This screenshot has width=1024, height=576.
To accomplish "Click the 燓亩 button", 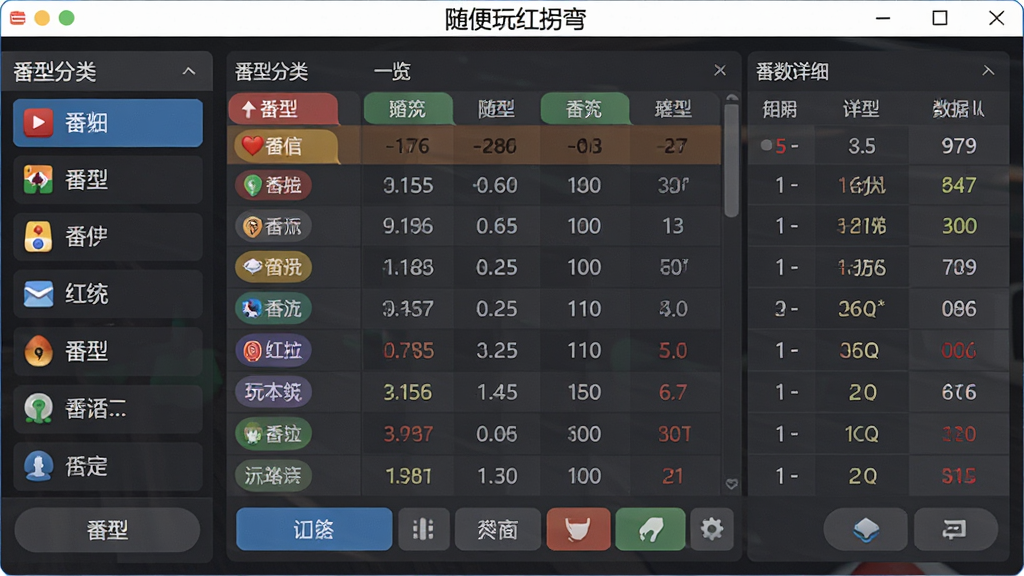I will click(x=498, y=529).
